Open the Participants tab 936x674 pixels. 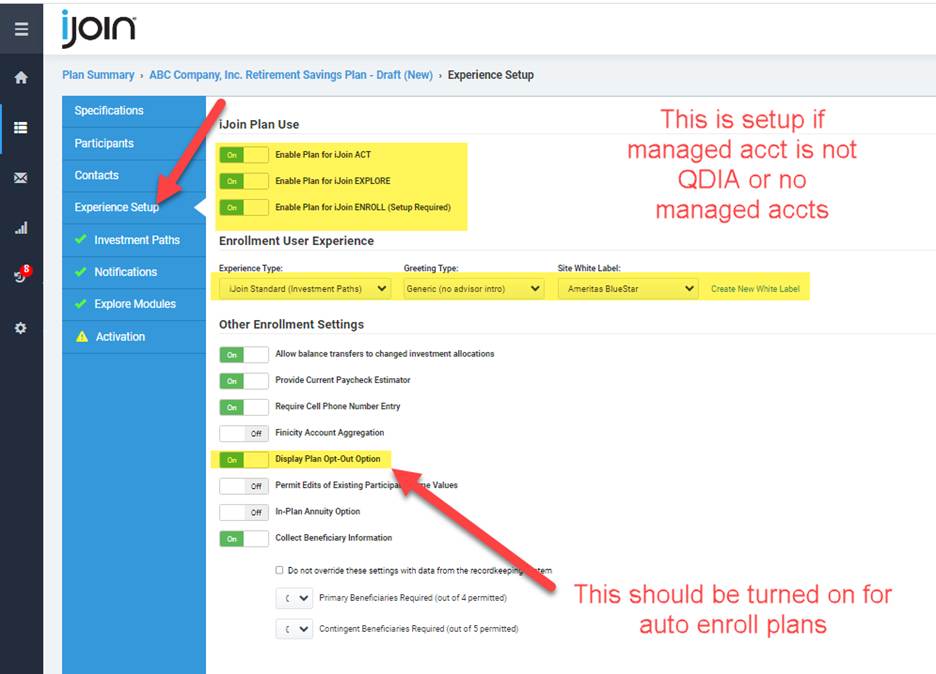(134, 143)
